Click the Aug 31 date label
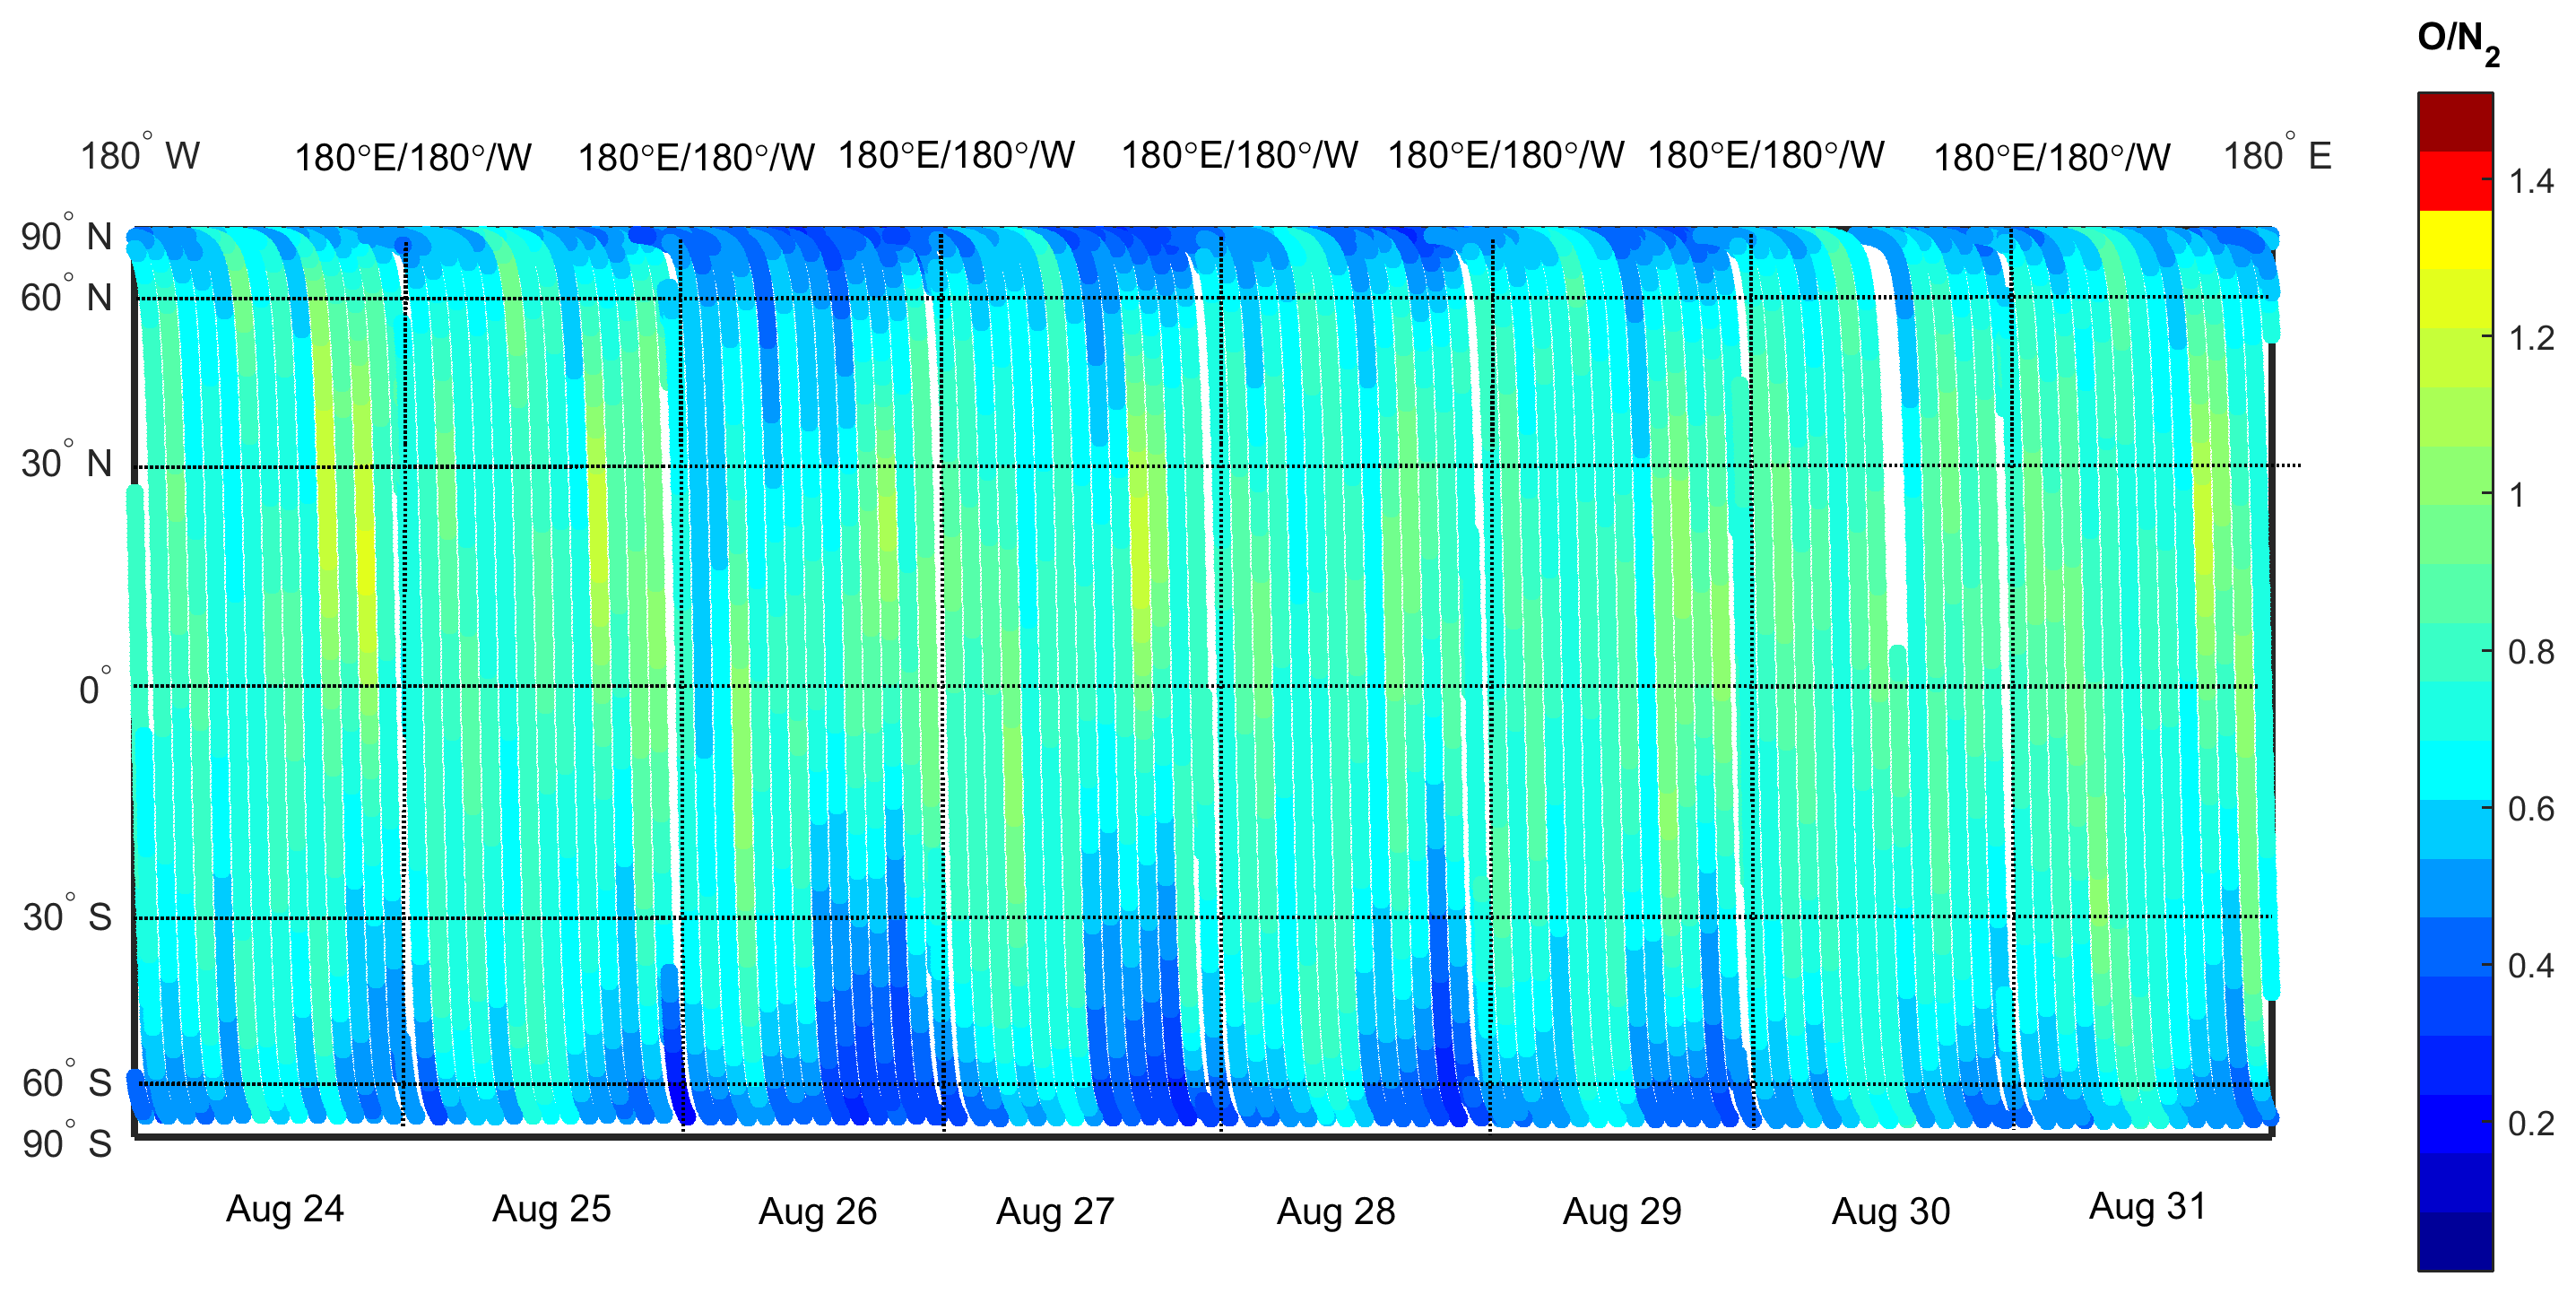The height and width of the screenshot is (1294, 2576). [x=2147, y=1206]
